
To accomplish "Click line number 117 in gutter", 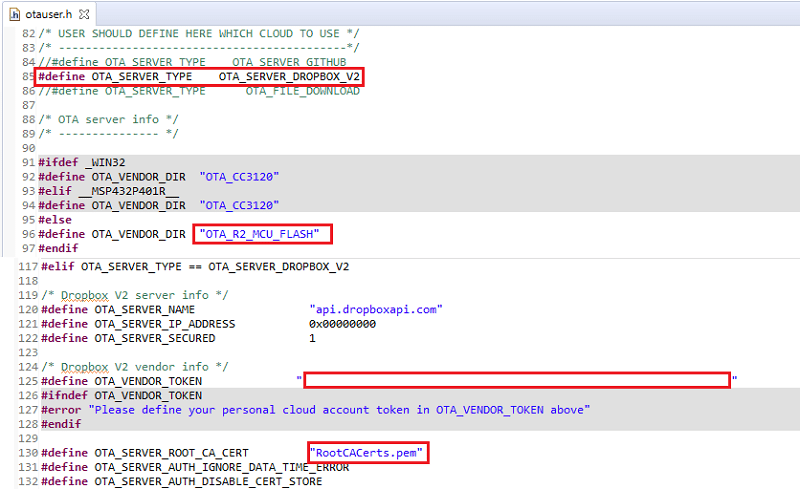I will pos(28,266).
